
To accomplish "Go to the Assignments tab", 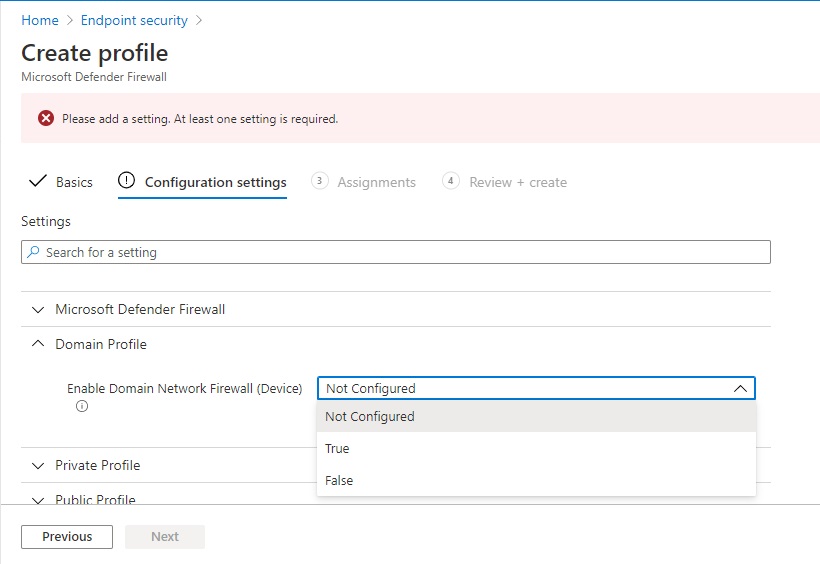I will (376, 182).
